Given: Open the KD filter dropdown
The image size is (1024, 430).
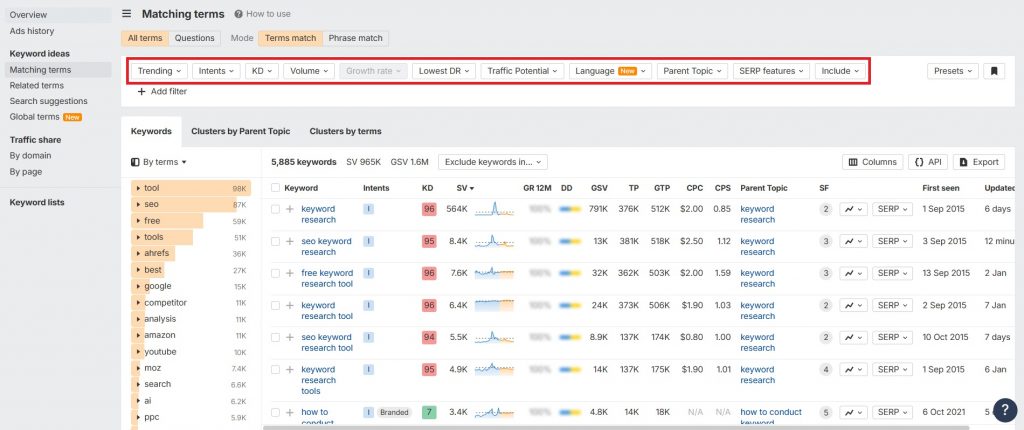Looking at the screenshot, I should click(262, 71).
